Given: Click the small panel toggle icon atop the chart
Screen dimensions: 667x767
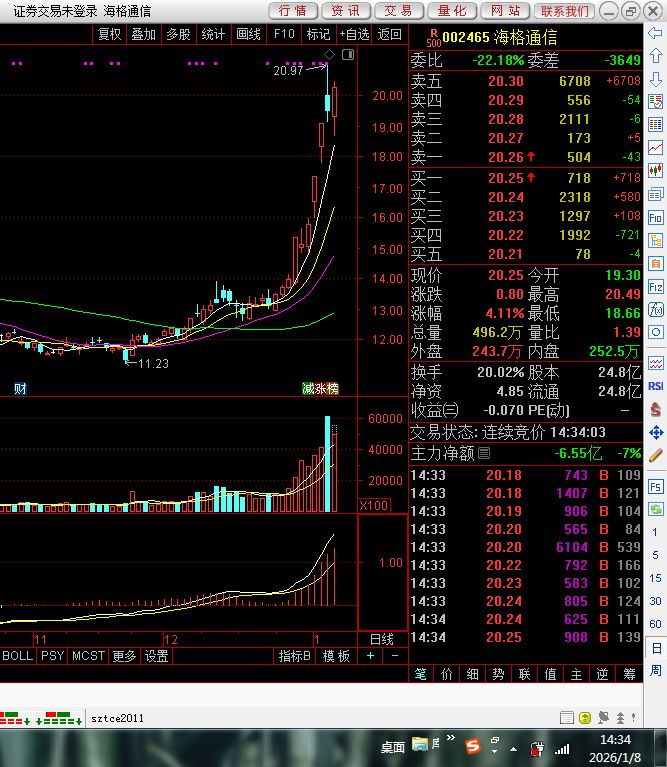Looking at the screenshot, I should click(x=348, y=54).
